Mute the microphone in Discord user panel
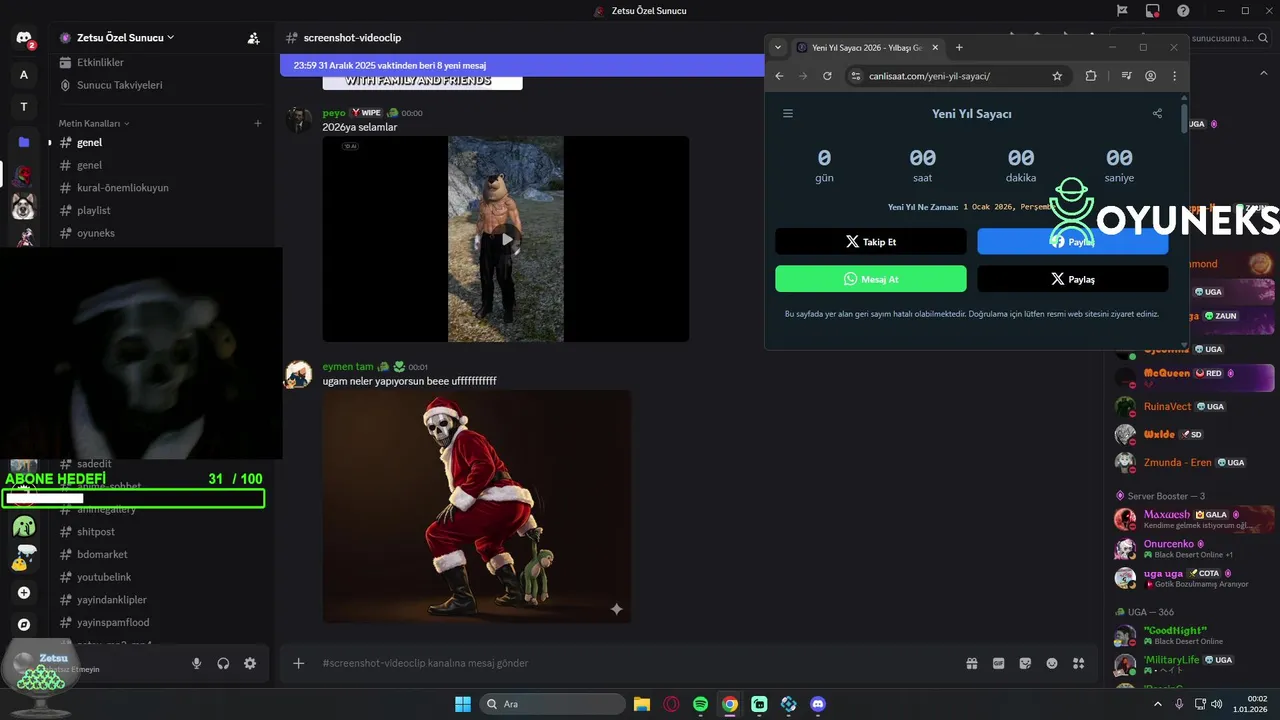Viewport: 1280px width, 720px height. click(x=196, y=663)
